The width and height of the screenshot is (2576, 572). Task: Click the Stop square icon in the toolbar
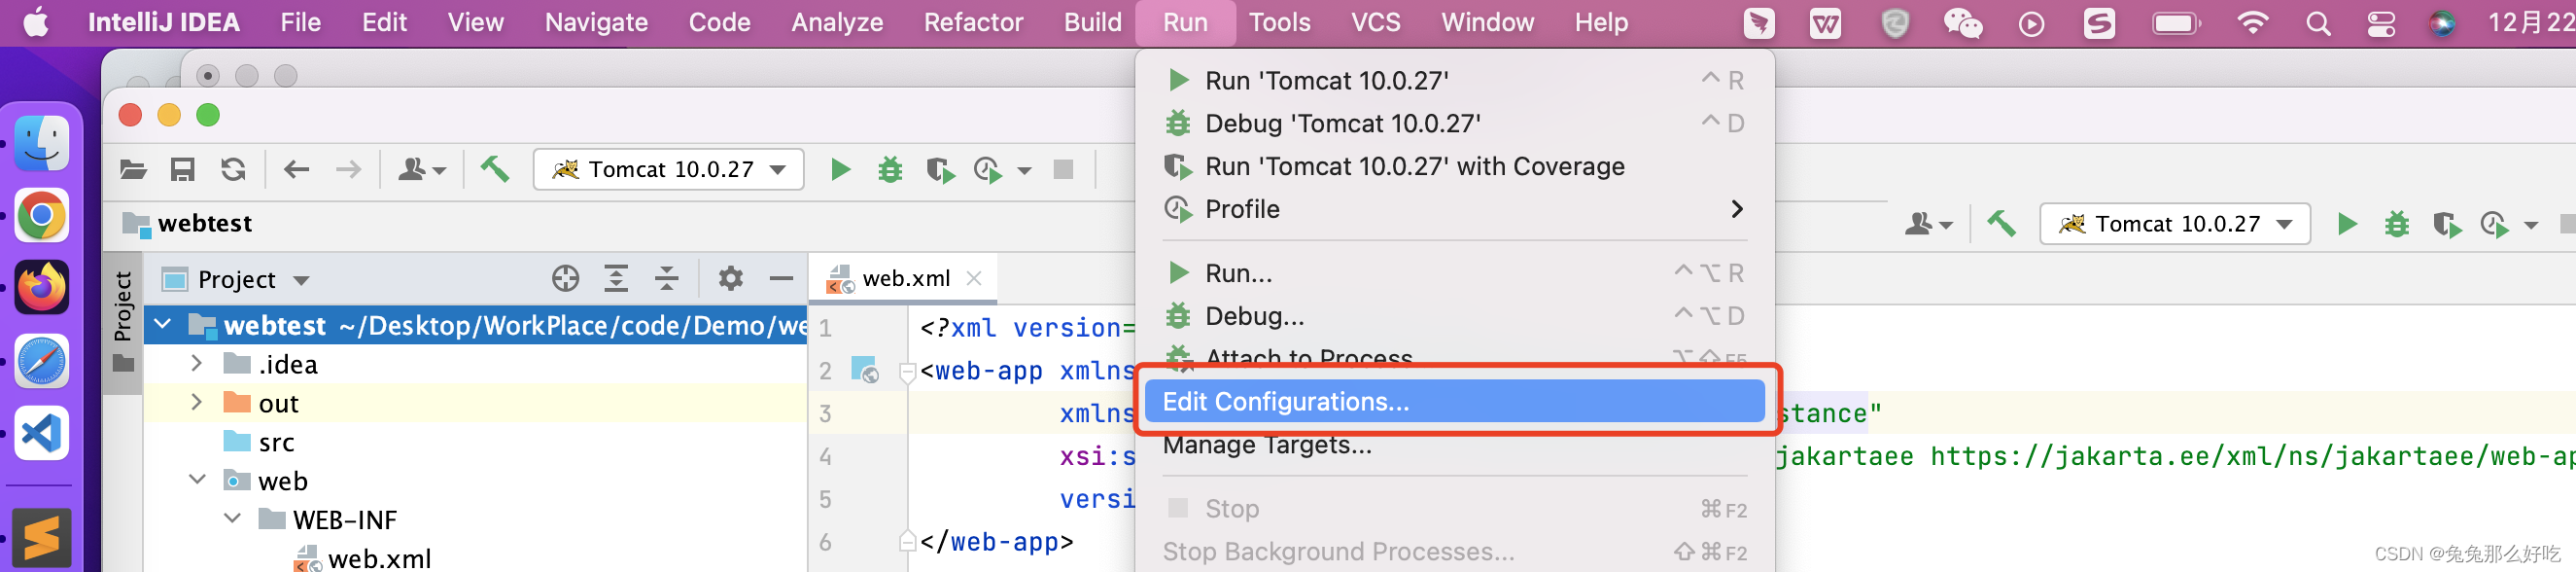click(x=1063, y=169)
